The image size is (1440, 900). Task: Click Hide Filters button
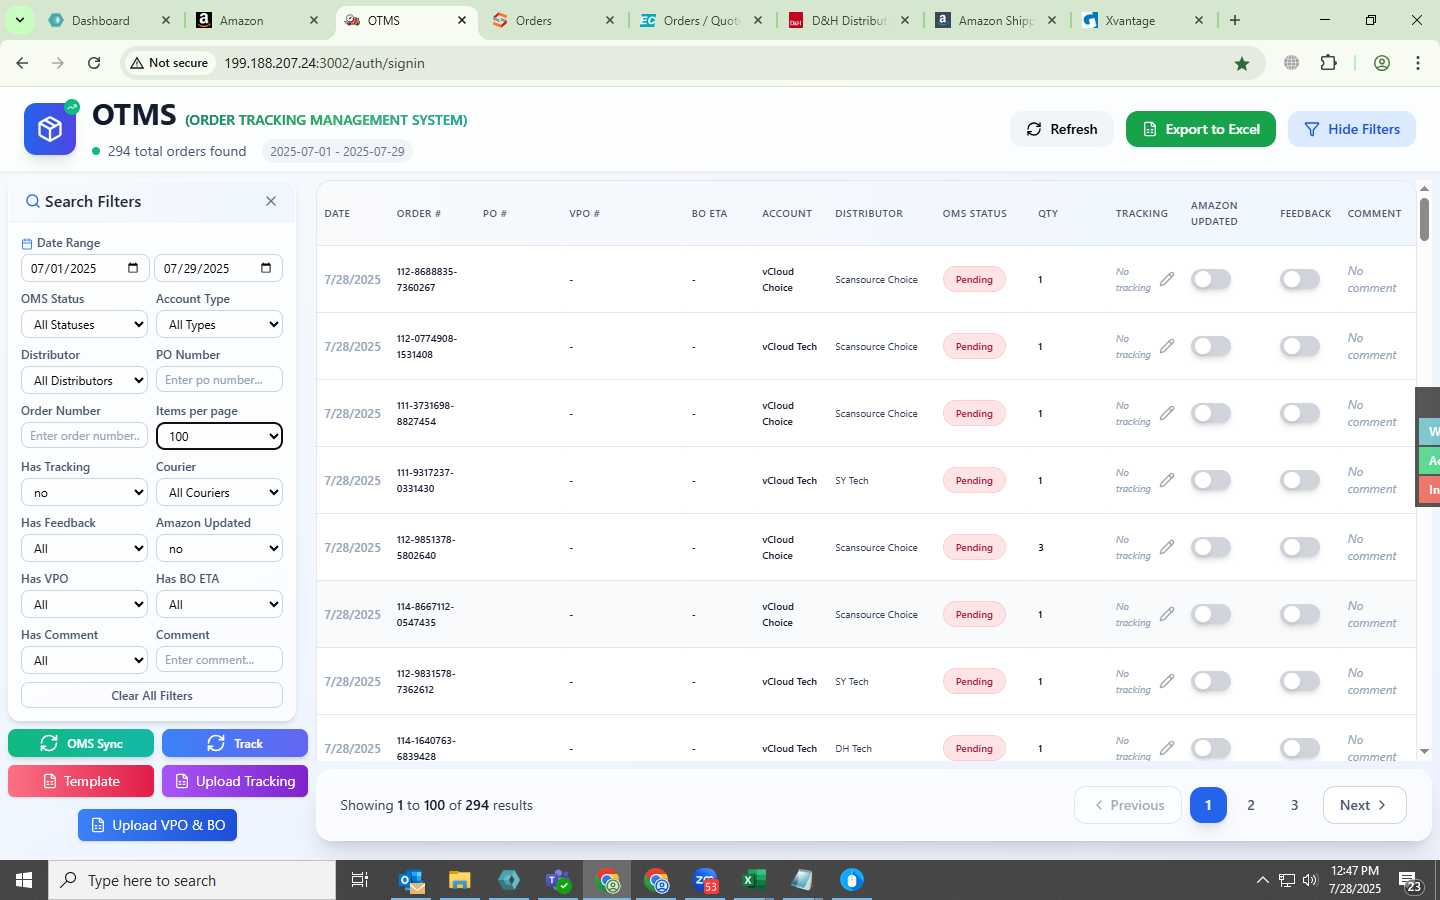click(x=1352, y=129)
